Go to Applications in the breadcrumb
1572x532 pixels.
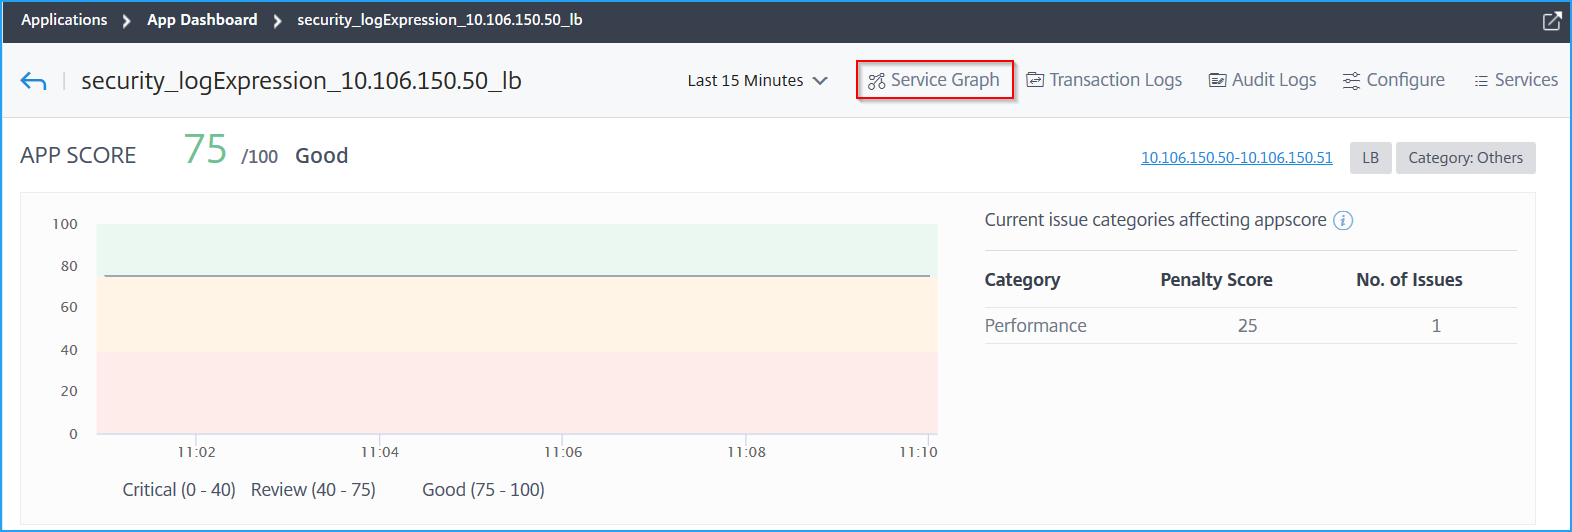click(64, 20)
